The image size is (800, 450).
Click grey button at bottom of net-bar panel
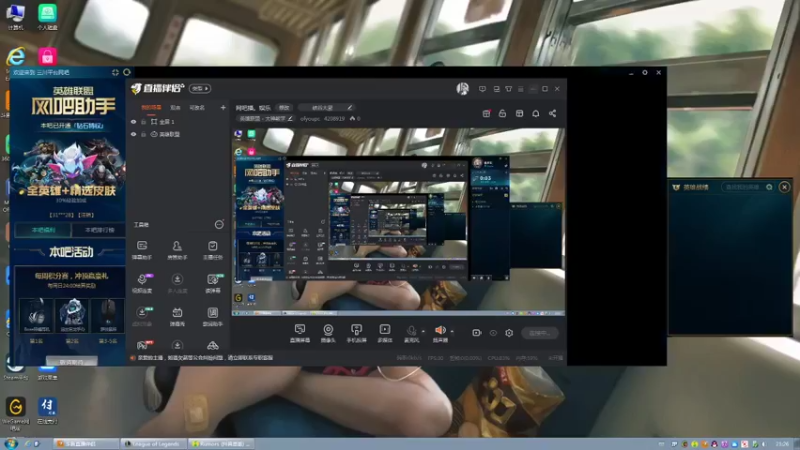pos(71,362)
